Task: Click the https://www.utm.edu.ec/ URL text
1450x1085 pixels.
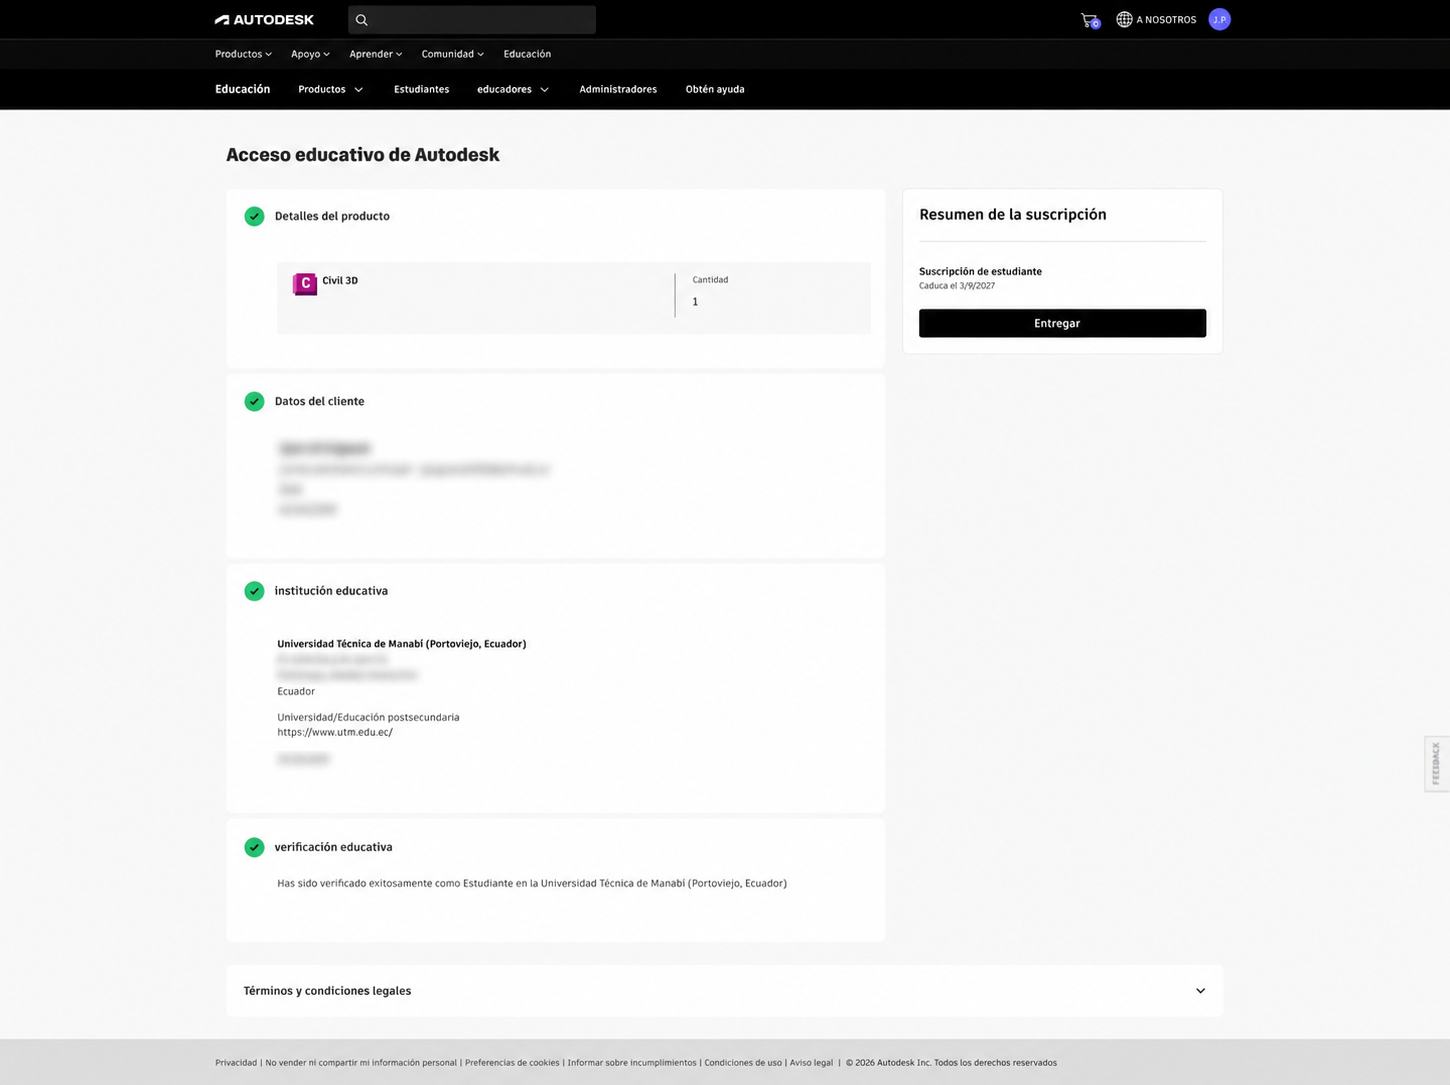Action: tap(335, 732)
